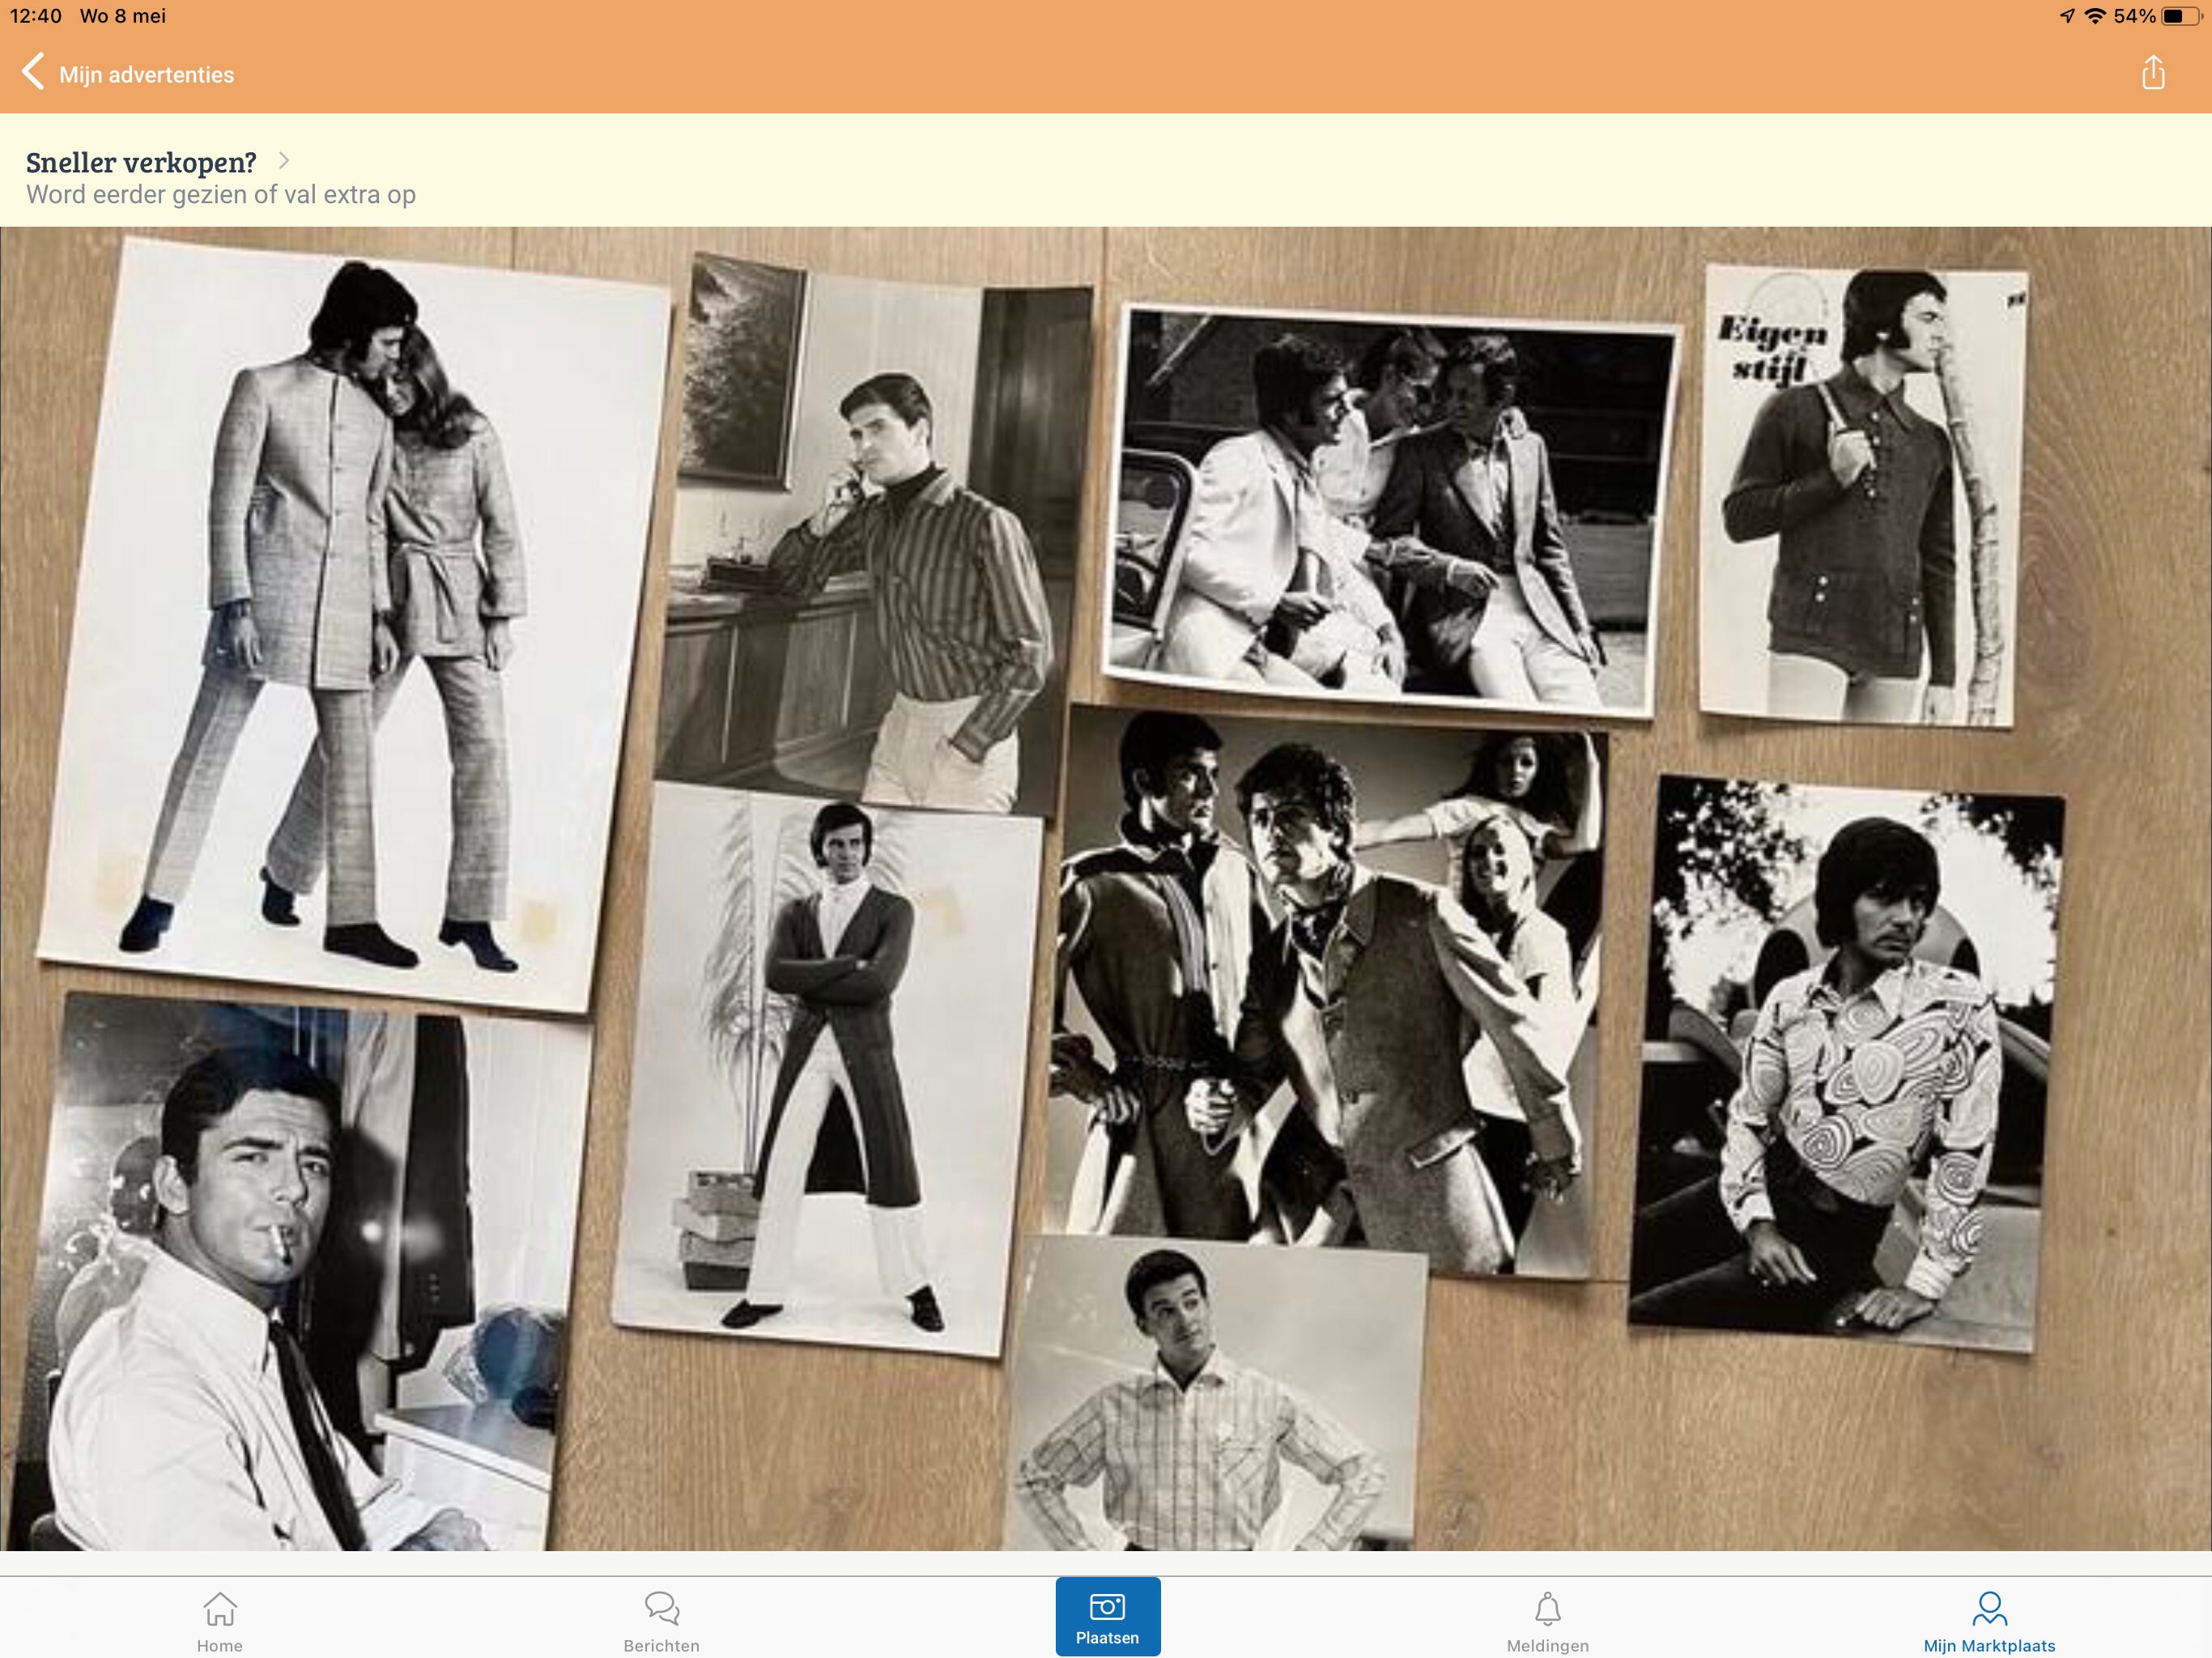Go back using the back chevron arrow
Image resolution: width=2212 pixels, height=1658 pixels.
coord(33,72)
